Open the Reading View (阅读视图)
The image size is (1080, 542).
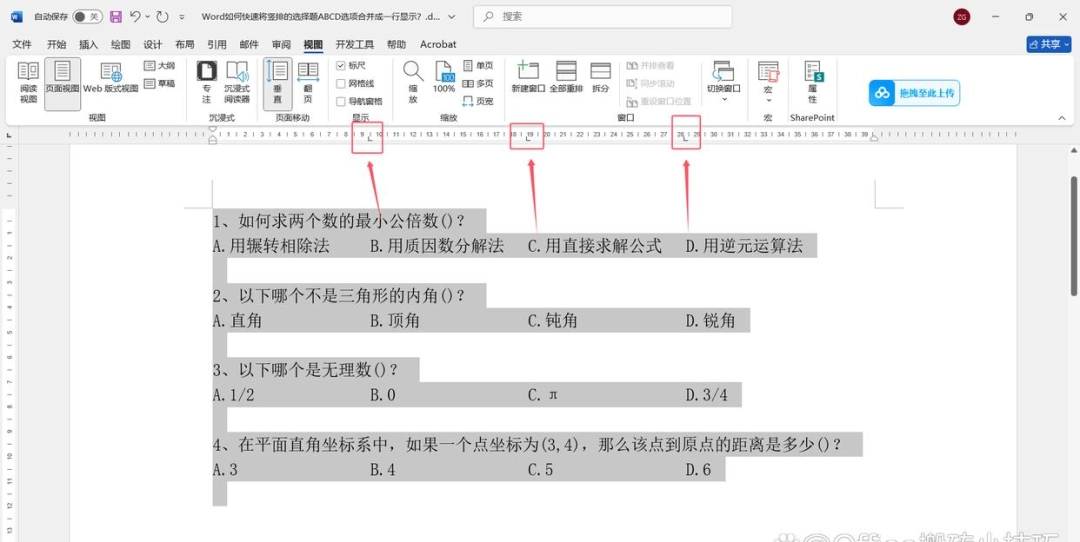pyautogui.click(x=28, y=83)
